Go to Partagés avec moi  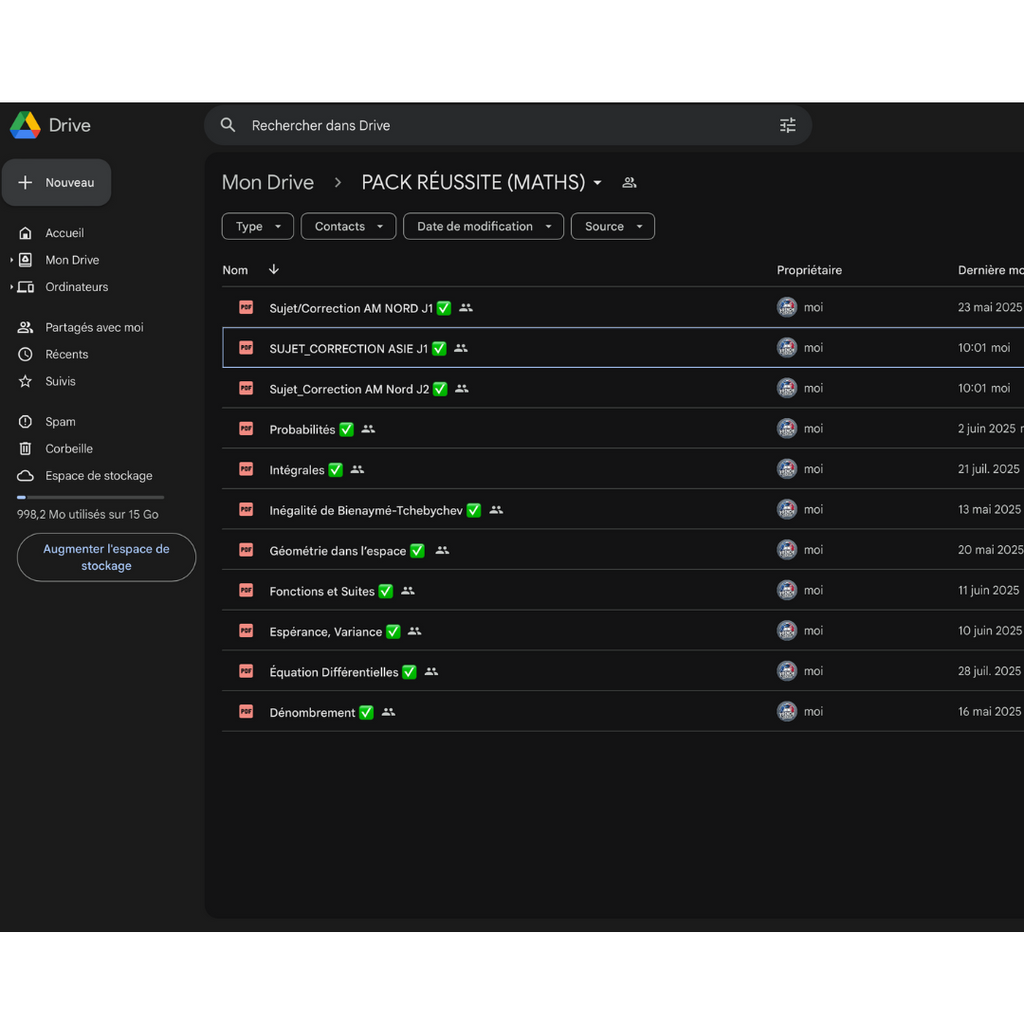pos(94,327)
